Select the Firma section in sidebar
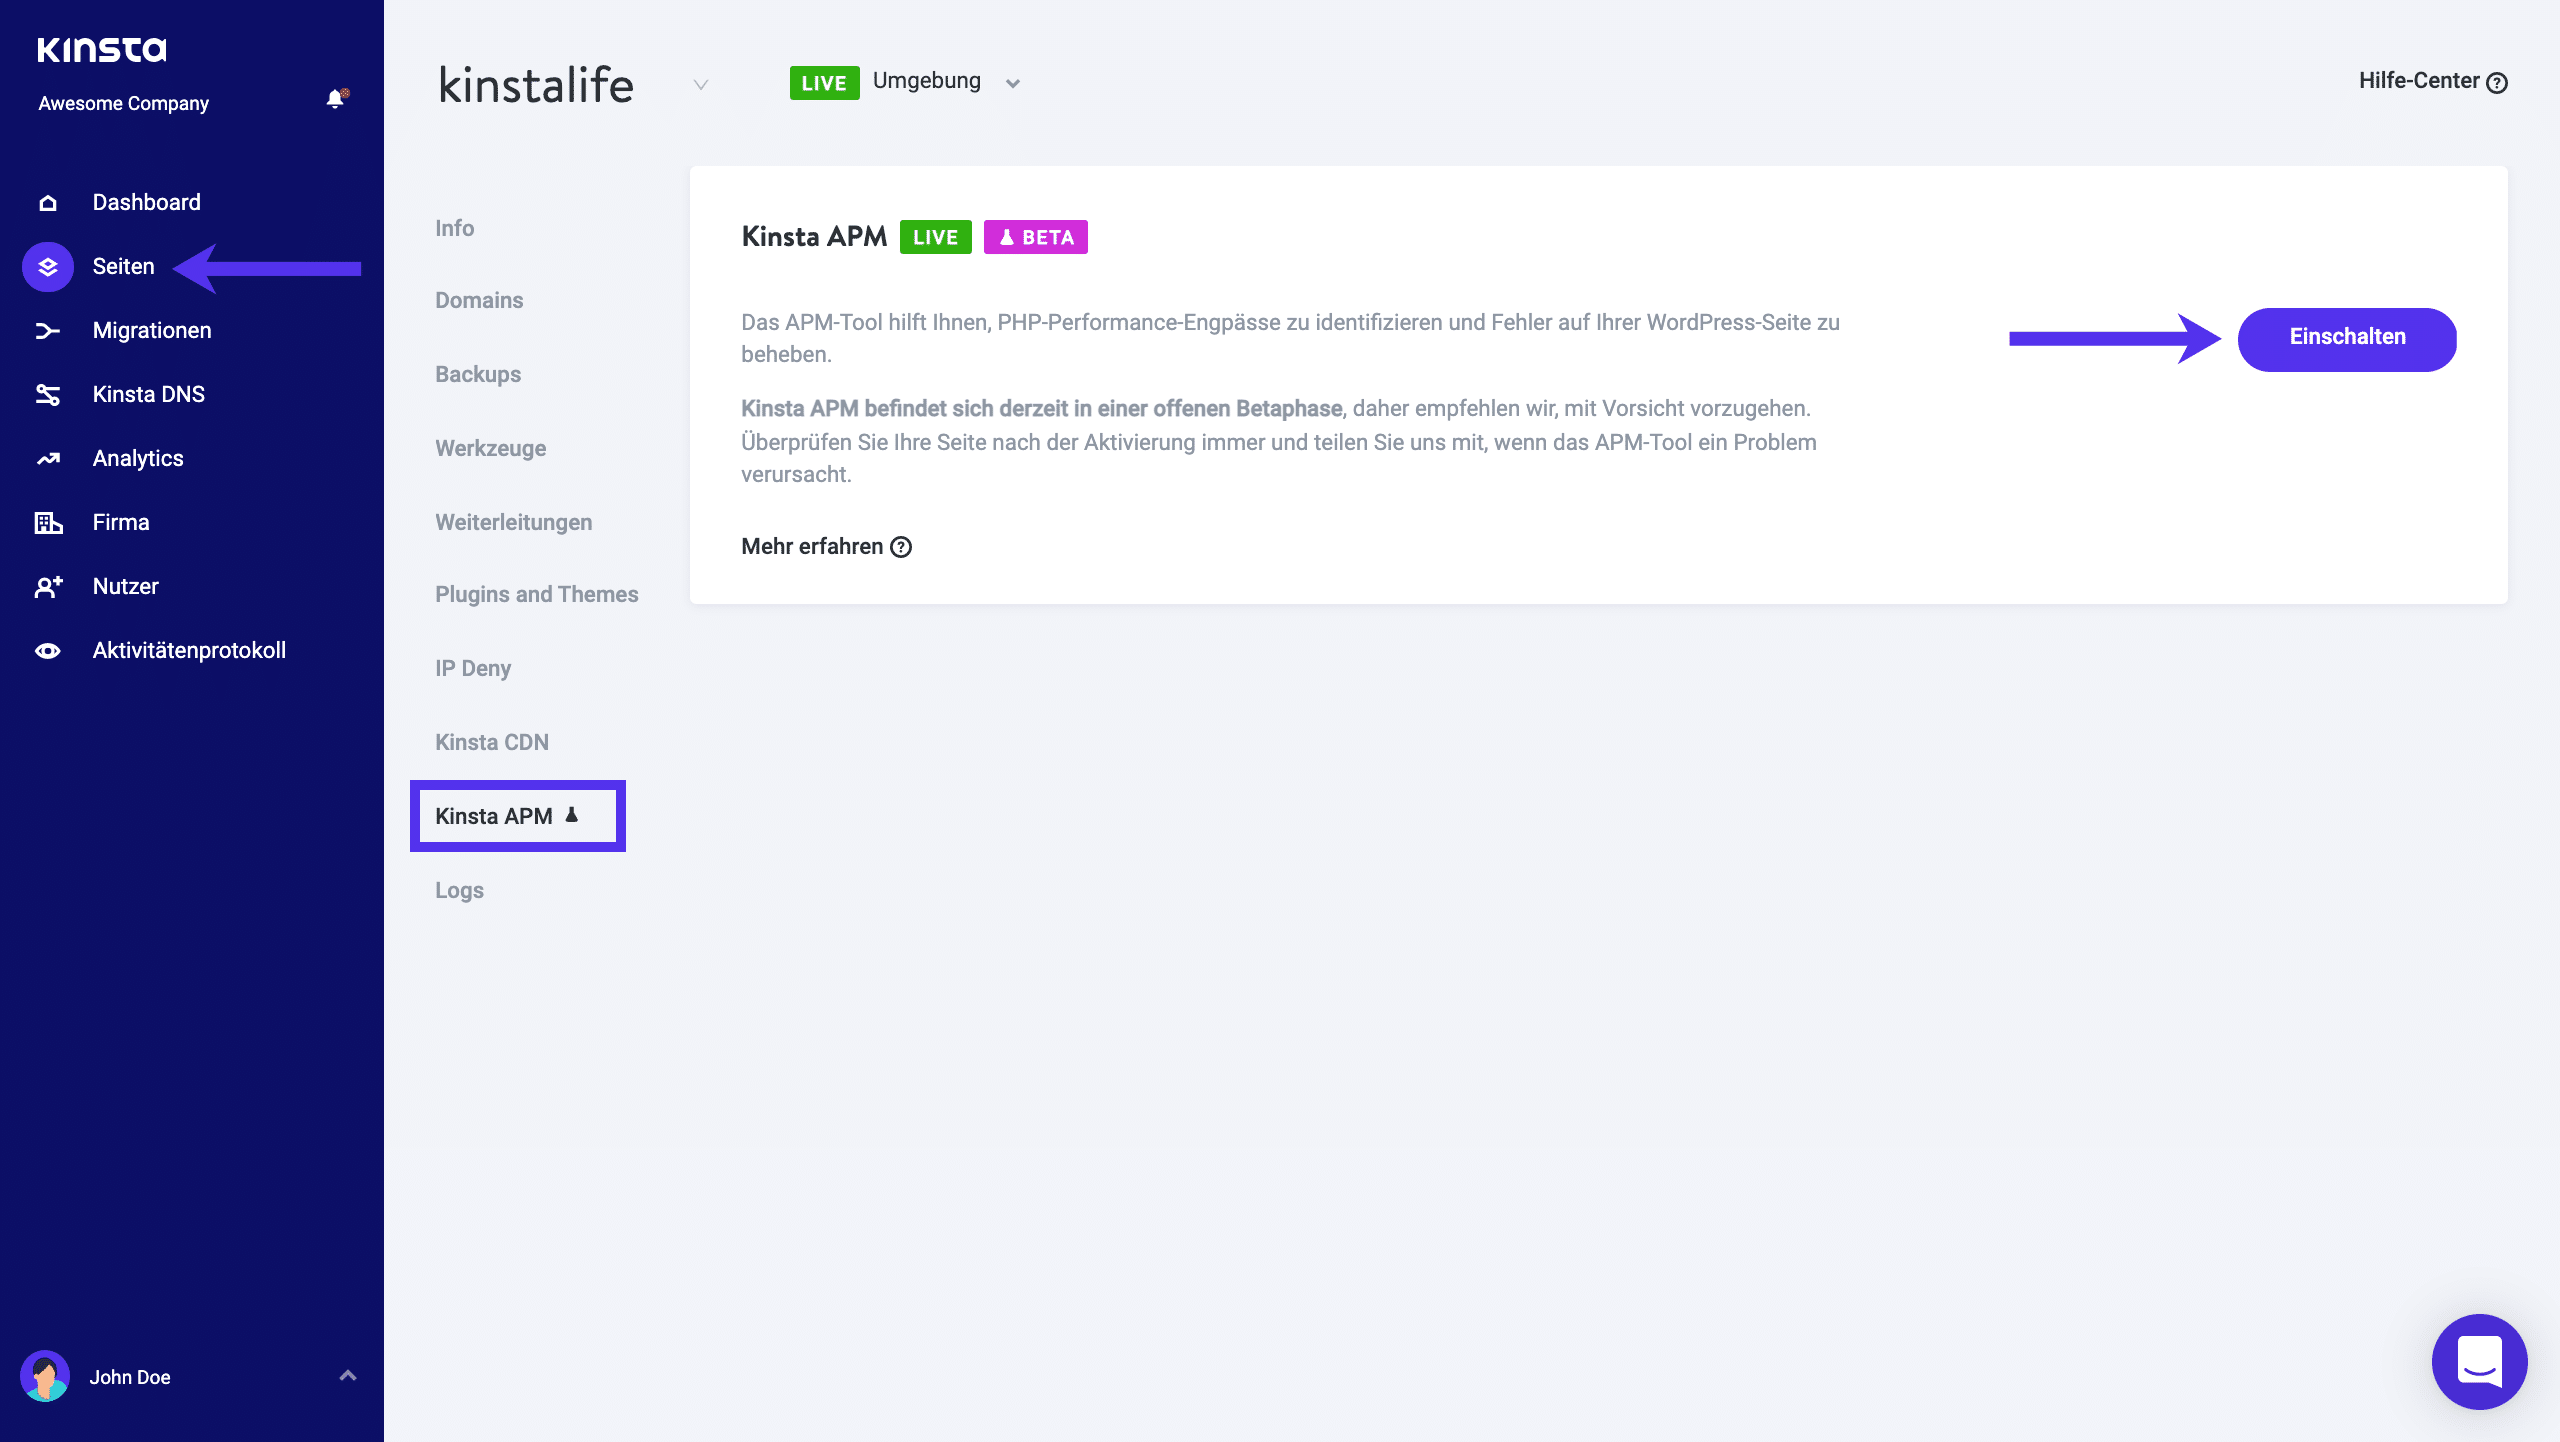This screenshot has height=1442, width=2560. pos(120,522)
